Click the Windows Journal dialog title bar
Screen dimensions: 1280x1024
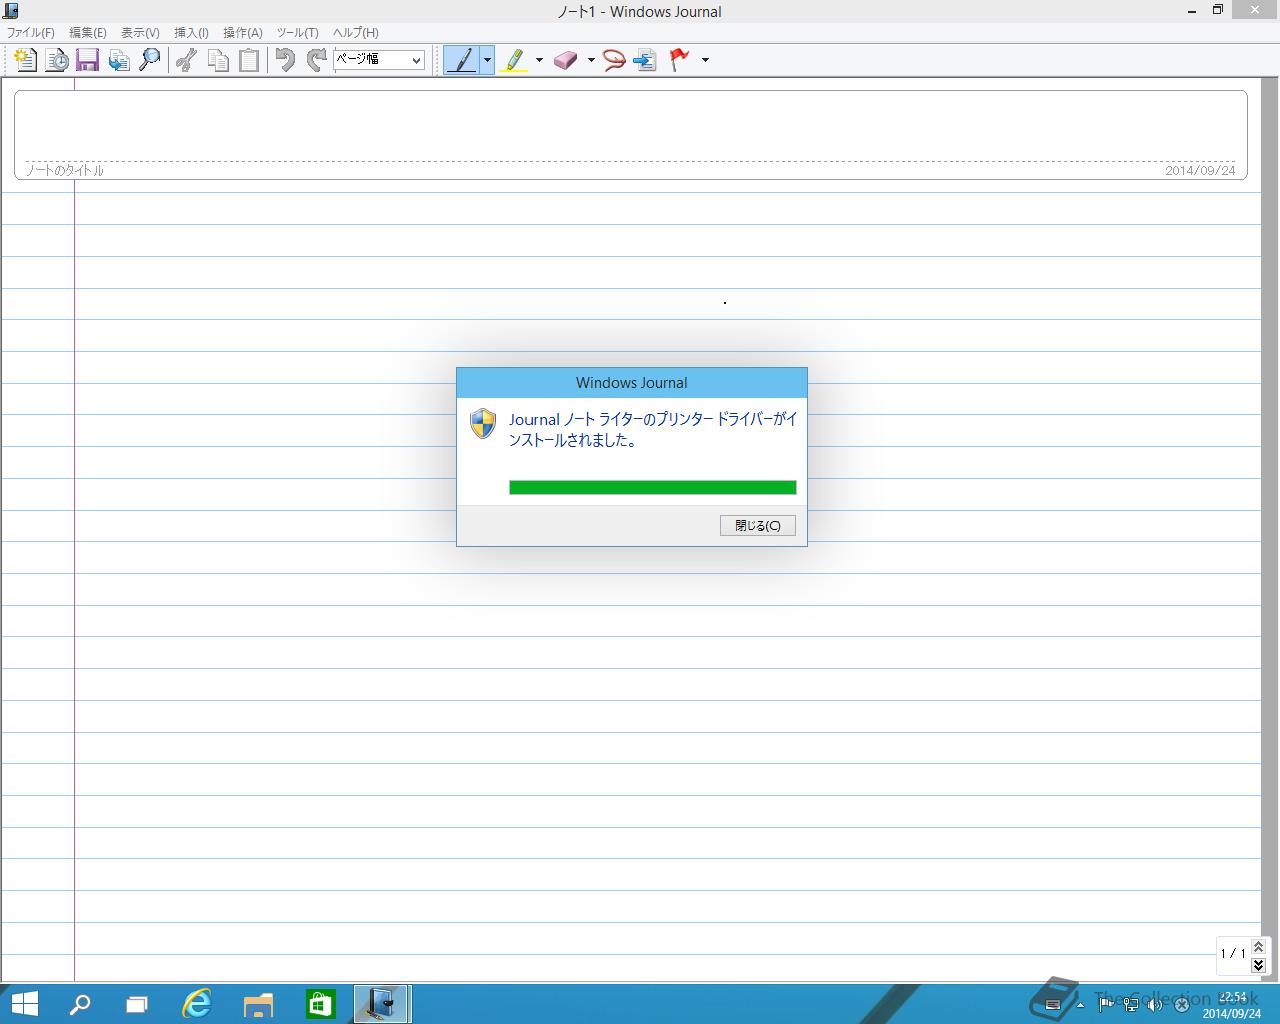(x=632, y=383)
